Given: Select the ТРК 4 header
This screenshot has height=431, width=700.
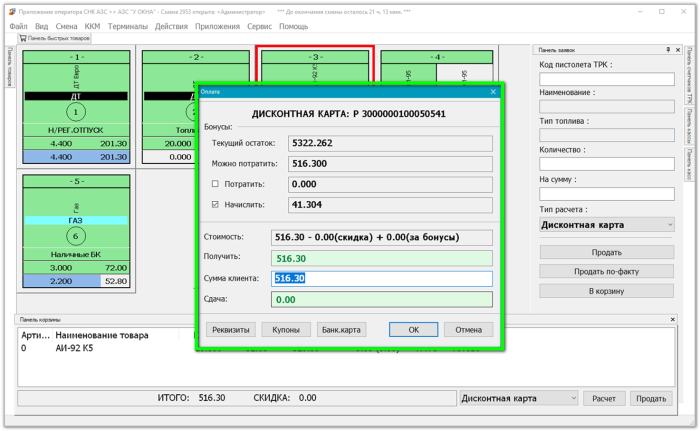Looking at the screenshot, I should pos(437,57).
